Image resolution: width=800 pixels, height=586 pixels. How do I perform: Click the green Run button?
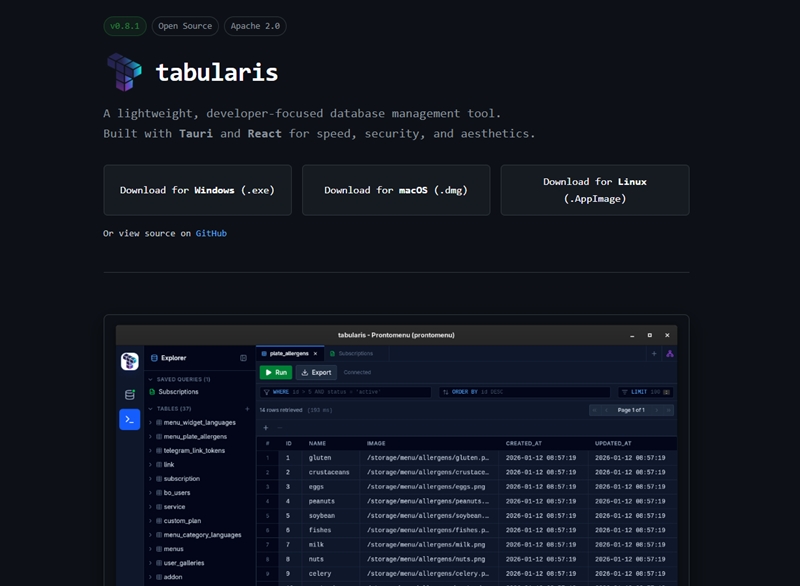276,372
